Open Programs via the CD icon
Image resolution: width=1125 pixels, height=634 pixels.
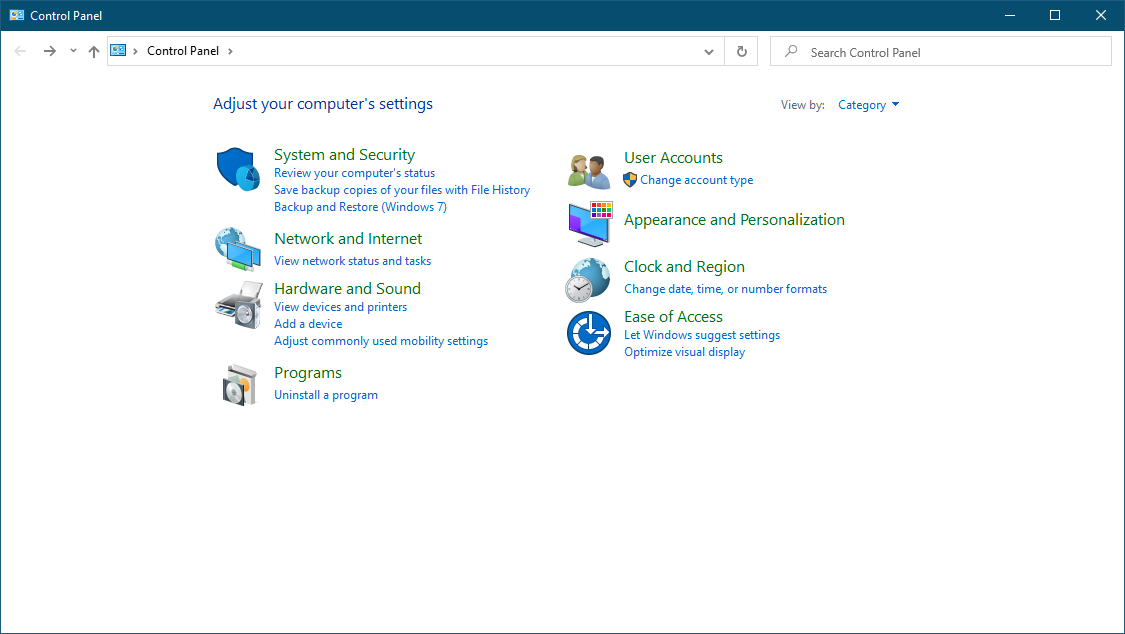coord(237,383)
